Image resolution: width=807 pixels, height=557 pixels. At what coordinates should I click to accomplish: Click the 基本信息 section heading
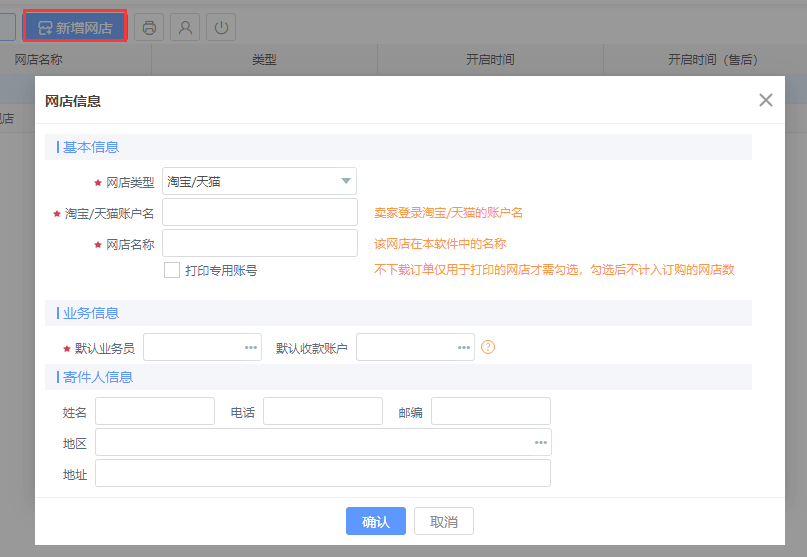pyautogui.click(x=91, y=147)
